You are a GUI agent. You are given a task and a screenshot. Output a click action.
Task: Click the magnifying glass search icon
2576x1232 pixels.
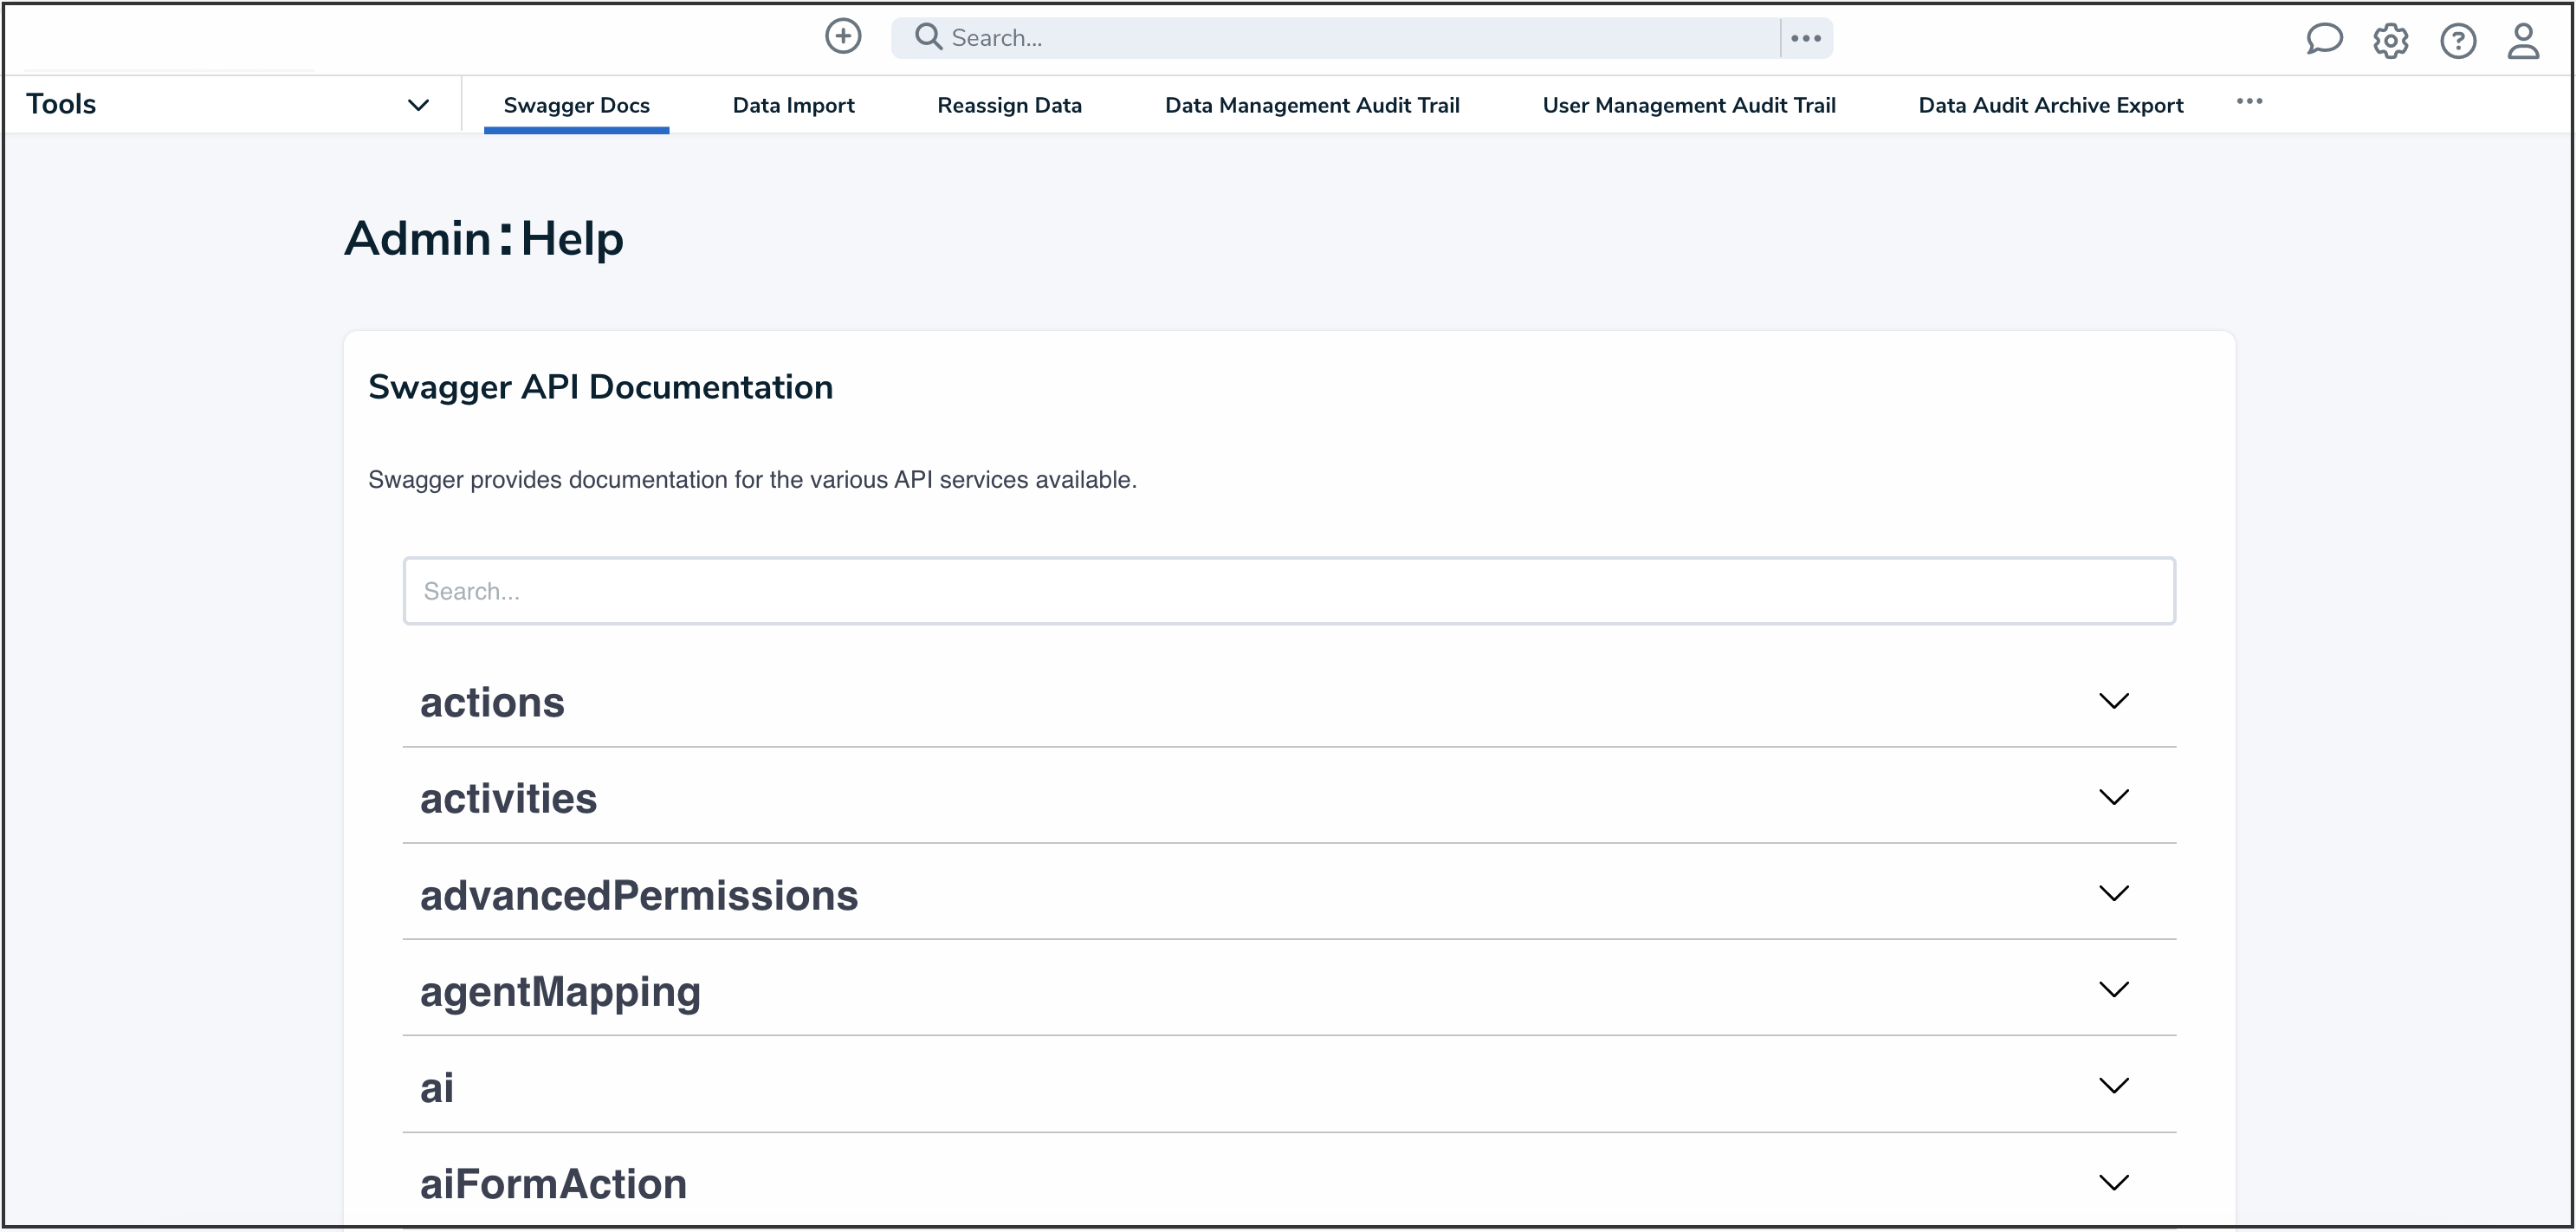(x=928, y=37)
